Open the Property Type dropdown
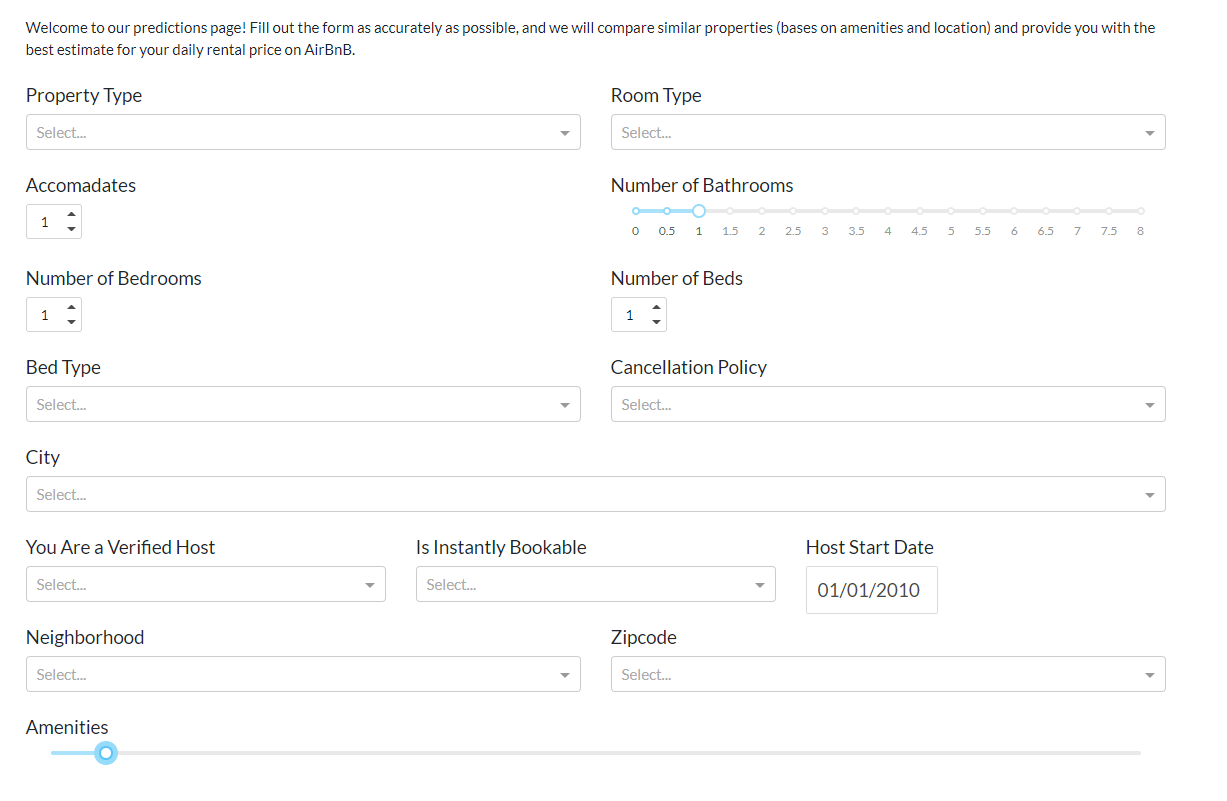 [302, 132]
